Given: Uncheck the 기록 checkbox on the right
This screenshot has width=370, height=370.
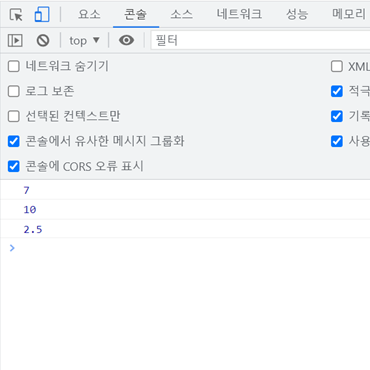Looking at the screenshot, I should pyautogui.click(x=337, y=116).
